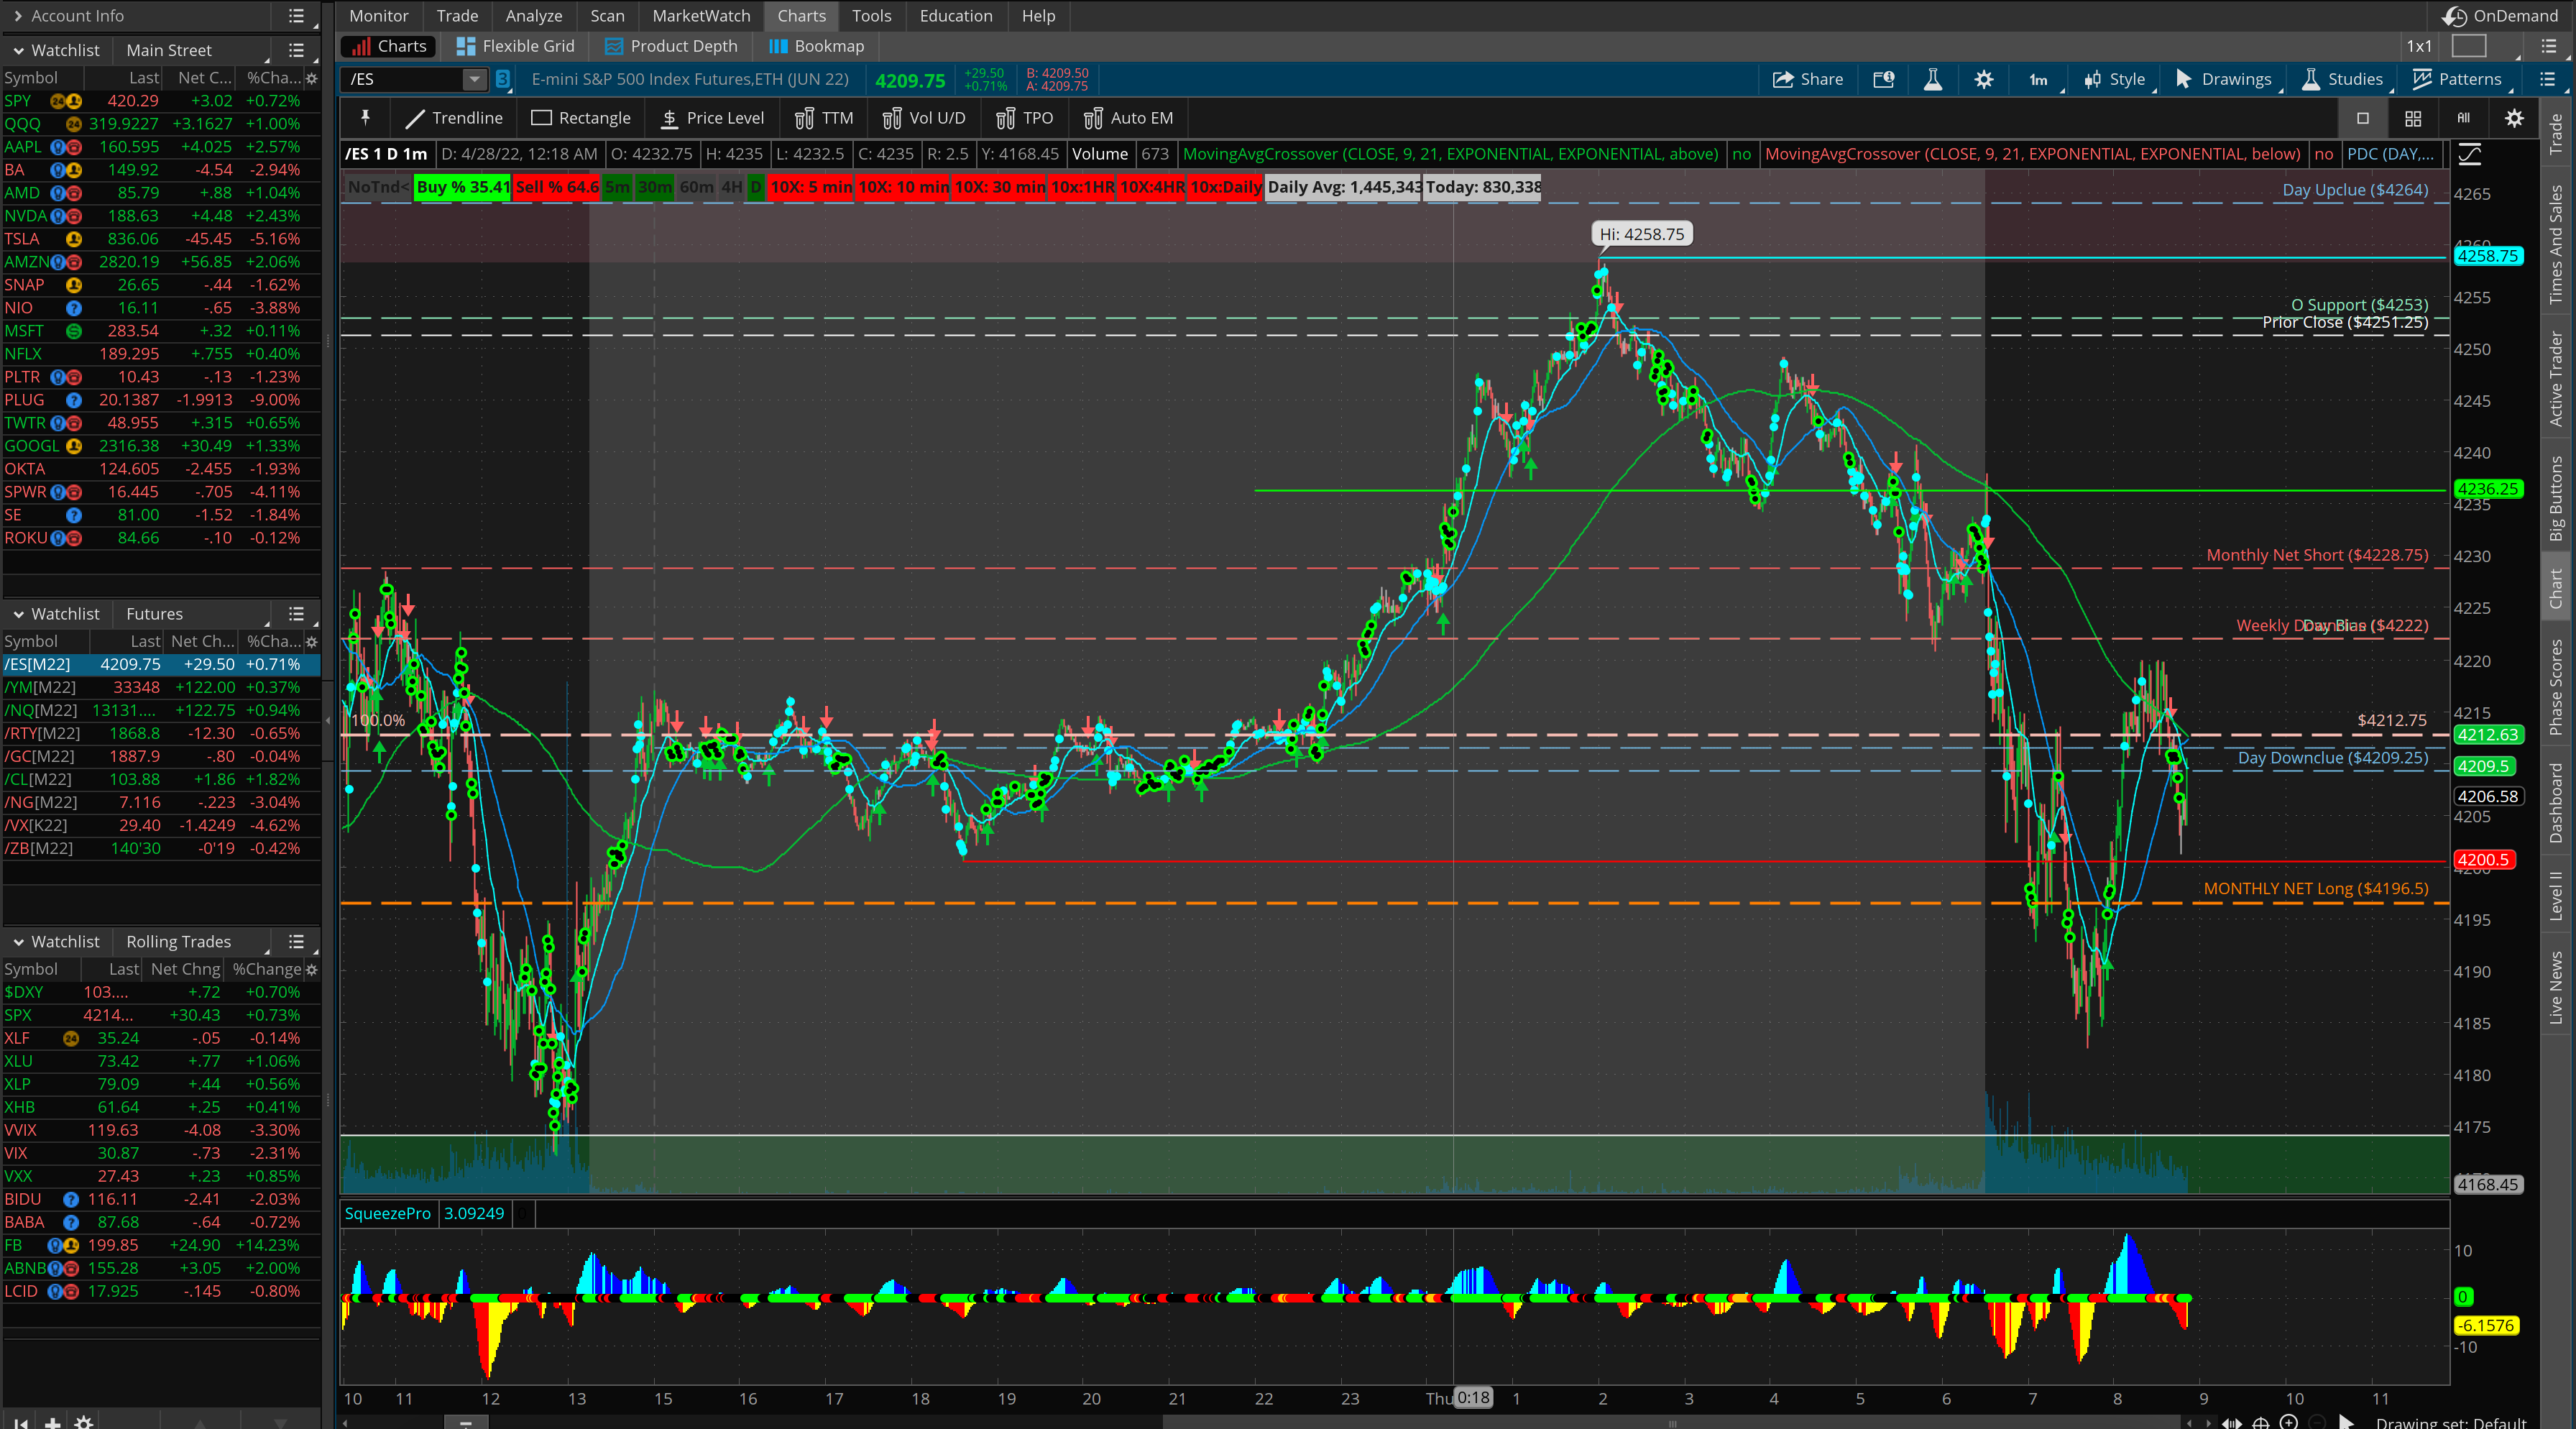This screenshot has width=2576, height=1429.
Task: Toggle the Auto EM overlay
Action: click(1128, 117)
